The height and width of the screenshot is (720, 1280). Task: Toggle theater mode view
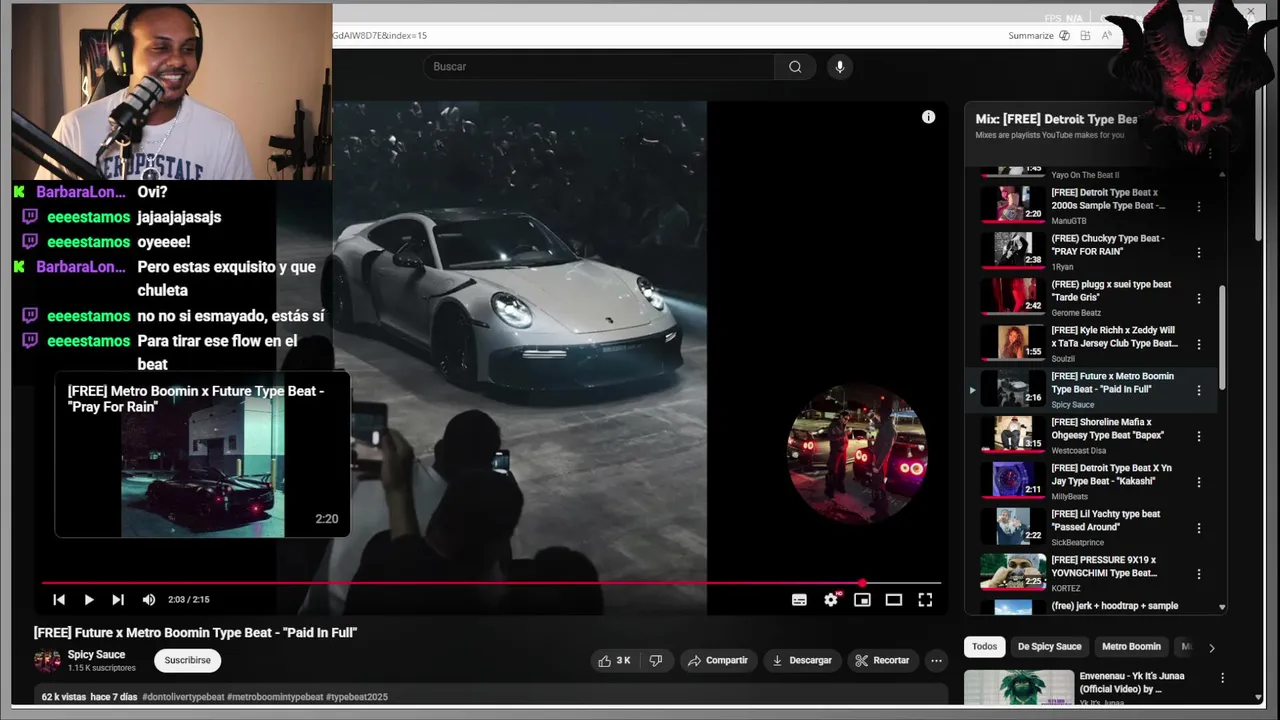[x=894, y=600]
